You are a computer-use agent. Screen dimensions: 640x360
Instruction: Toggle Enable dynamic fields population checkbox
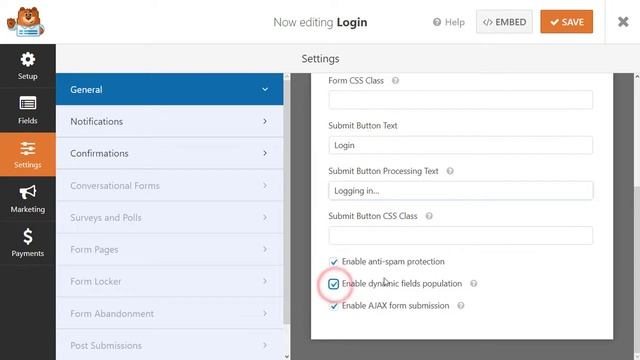pyautogui.click(x=333, y=284)
